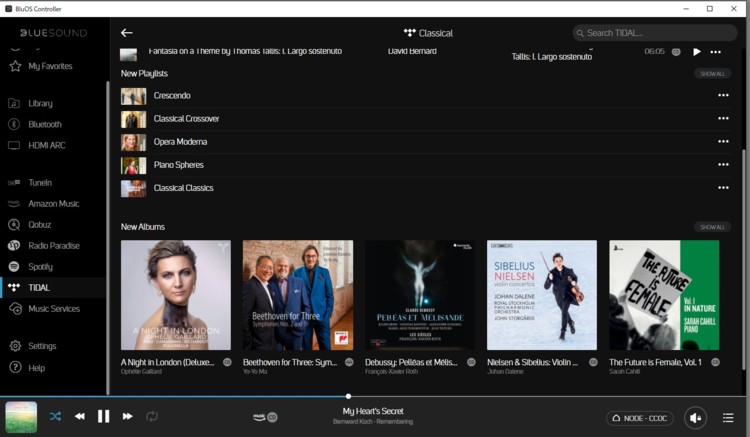The height and width of the screenshot is (437, 750).
Task: Open artist Yo-Yo Ma link
Action: pos(255,371)
